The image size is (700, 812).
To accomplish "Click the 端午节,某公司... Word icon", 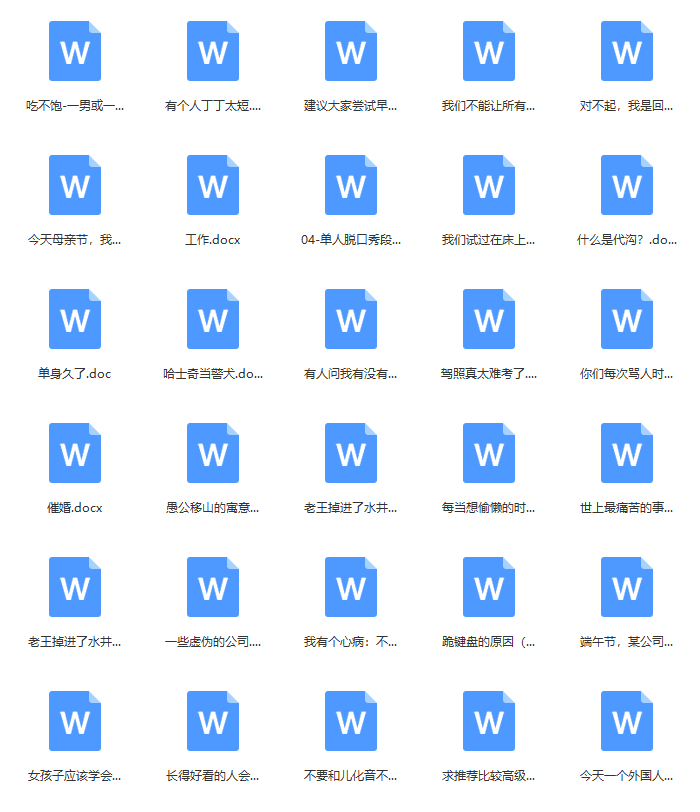I will coord(627,587).
